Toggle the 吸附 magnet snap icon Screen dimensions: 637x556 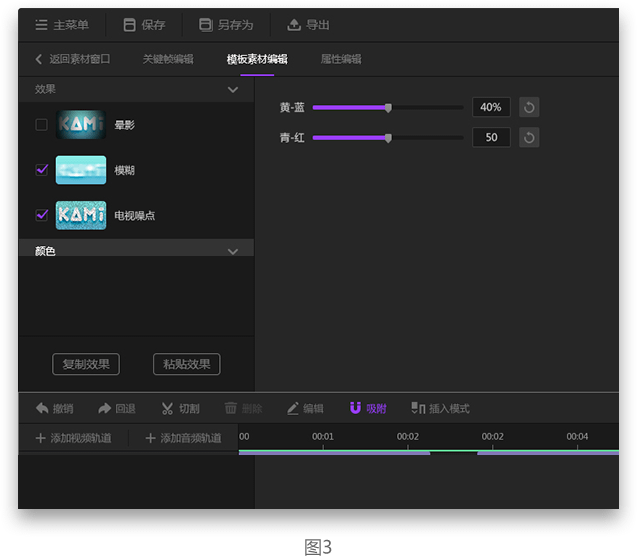click(x=355, y=408)
